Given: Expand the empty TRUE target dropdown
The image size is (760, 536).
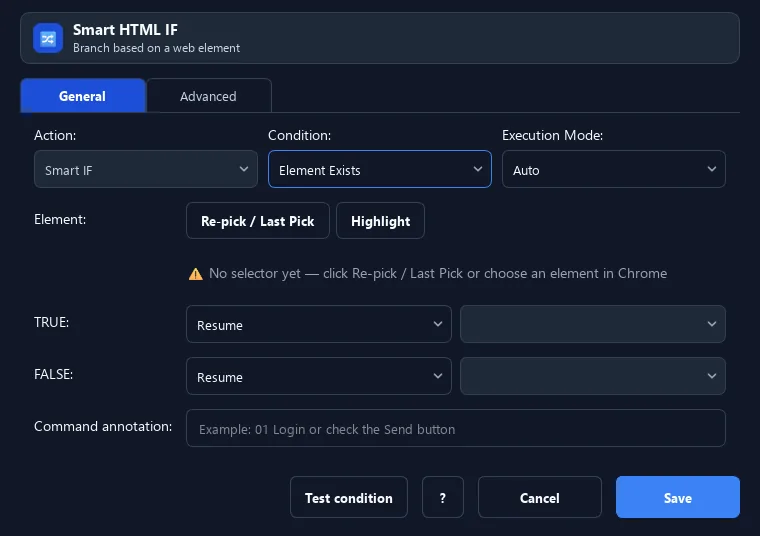Looking at the screenshot, I should (593, 324).
